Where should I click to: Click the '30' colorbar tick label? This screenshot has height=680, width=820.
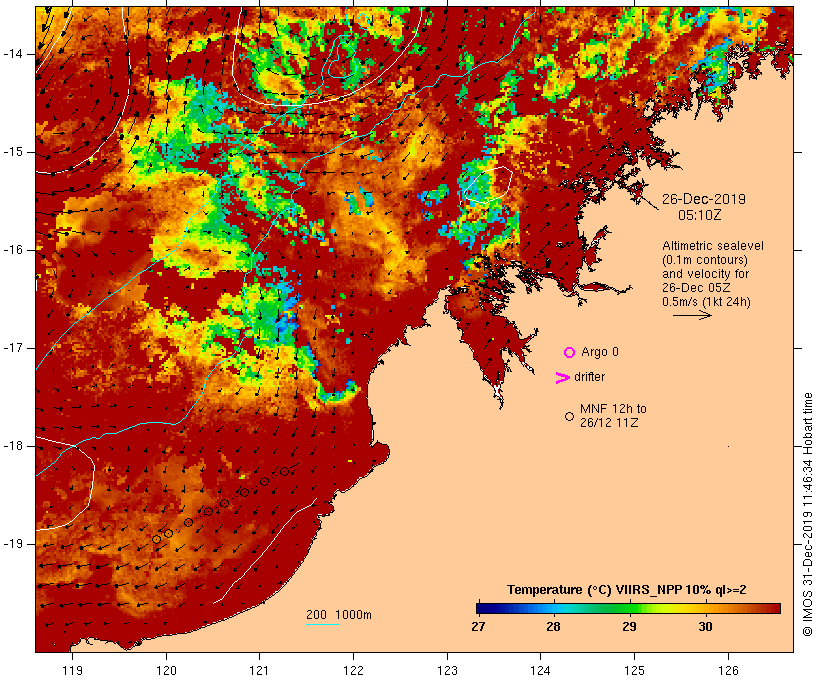pos(705,627)
